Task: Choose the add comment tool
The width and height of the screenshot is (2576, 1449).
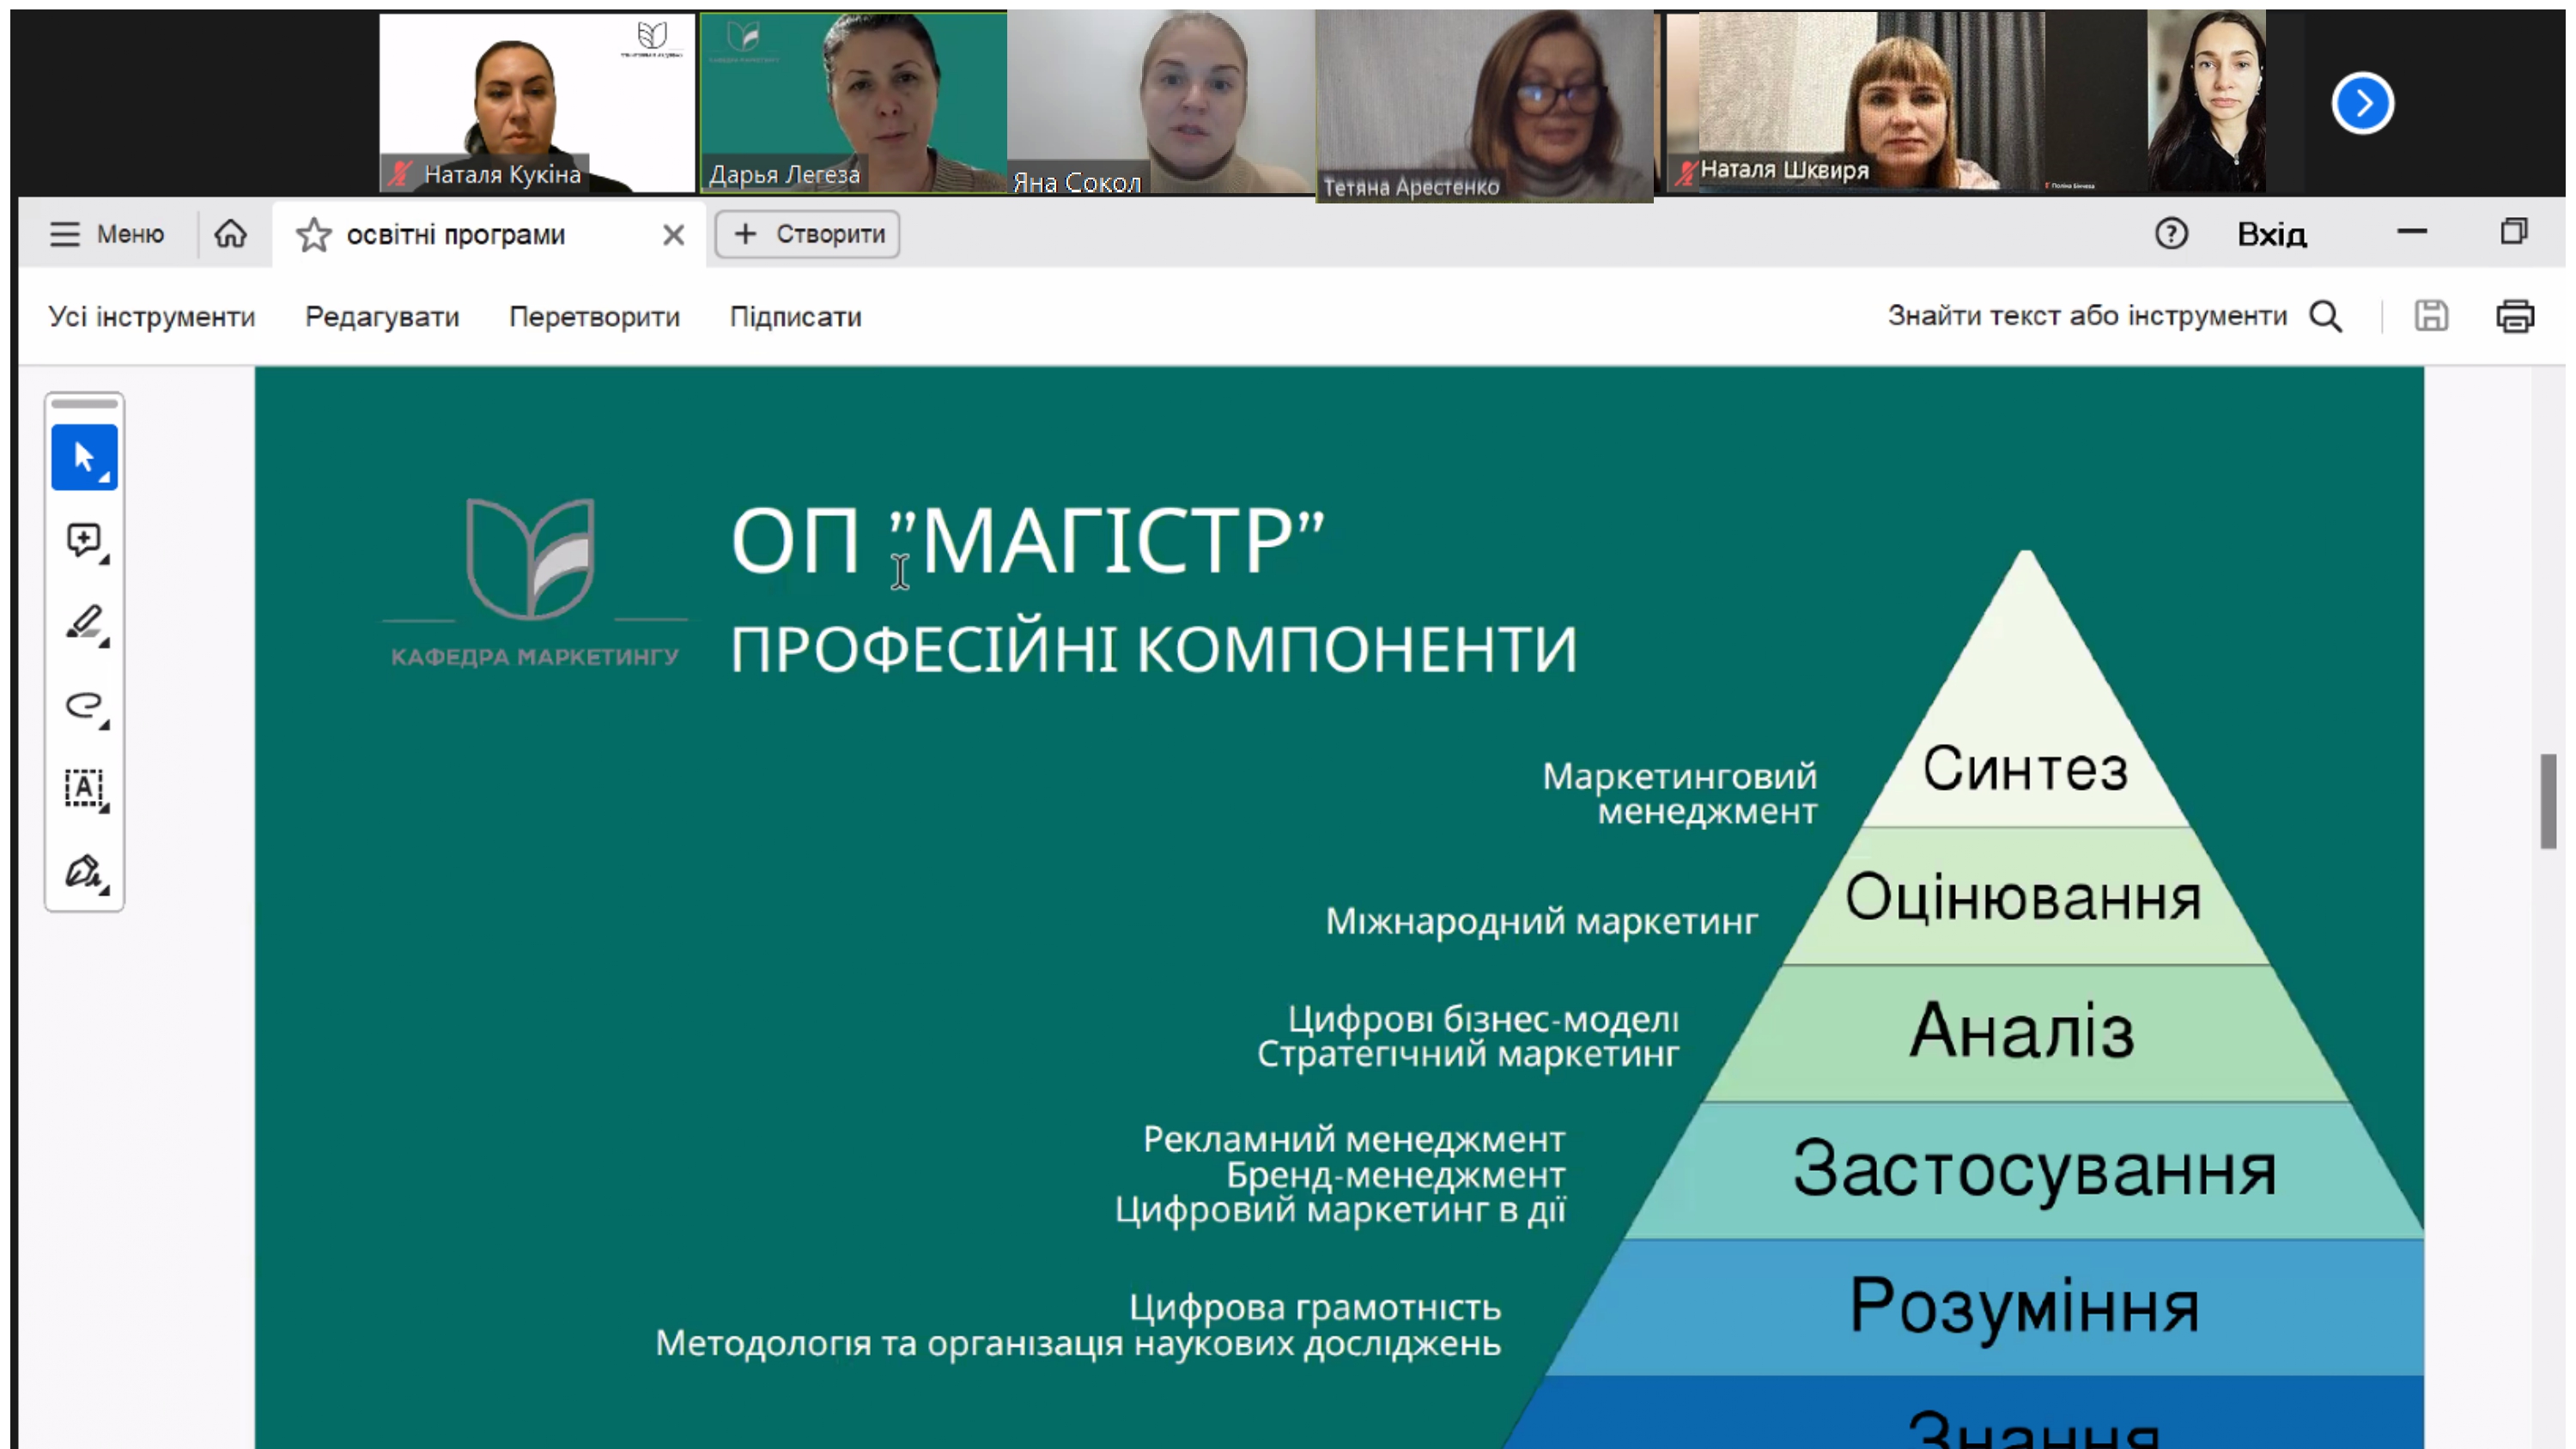Action: [x=84, y=541]
